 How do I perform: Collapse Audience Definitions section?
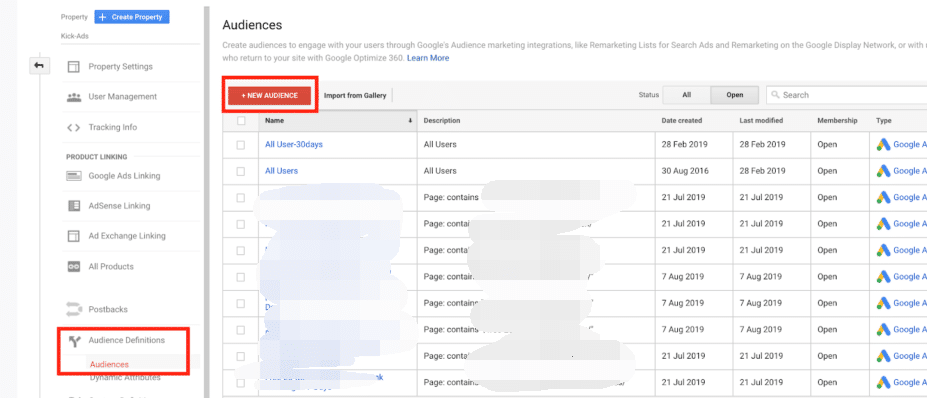(127, 340)
